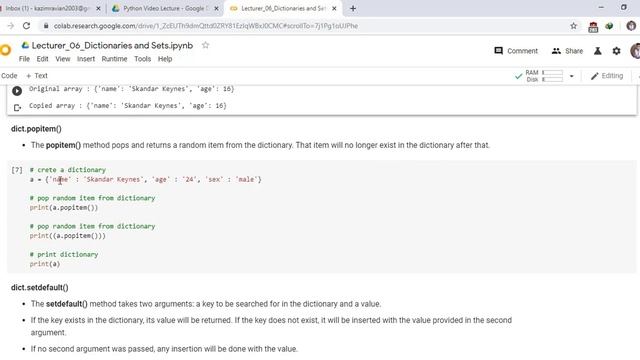Image resolution: width=640 pixels, height=360 pixels.
Task: Close the Lecturer_06 Colab tab
Action: [x=334, y=8]
